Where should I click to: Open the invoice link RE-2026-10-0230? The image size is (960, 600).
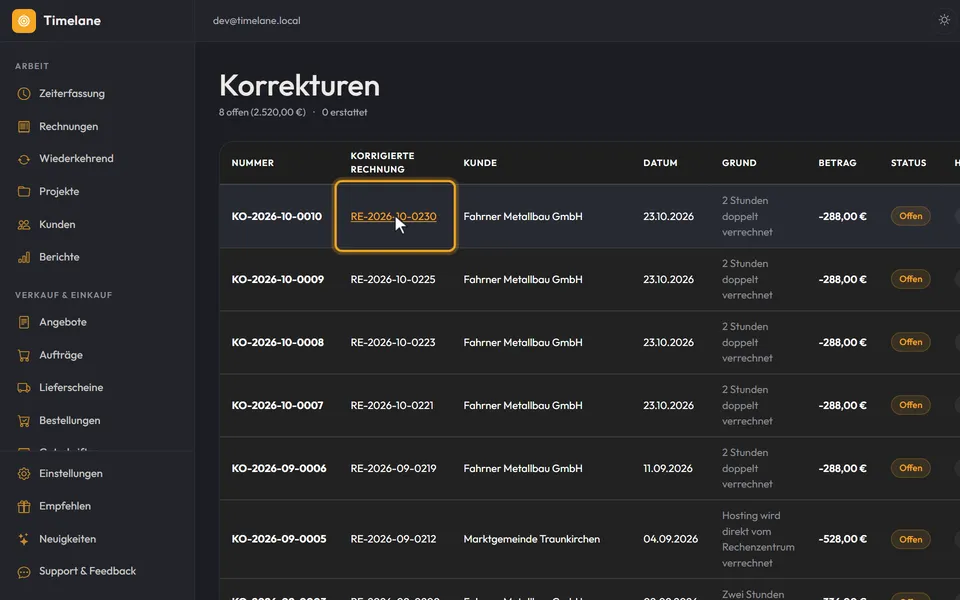393,216
